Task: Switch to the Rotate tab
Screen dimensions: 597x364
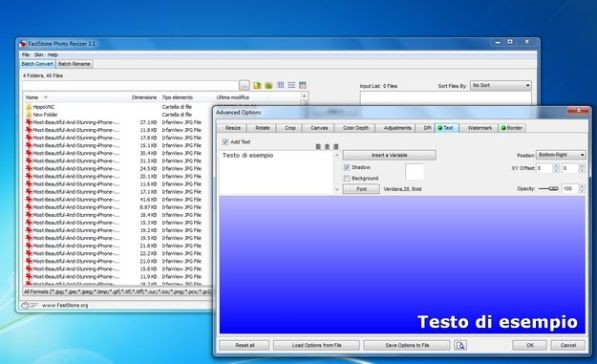Action: tap(262, 128)
